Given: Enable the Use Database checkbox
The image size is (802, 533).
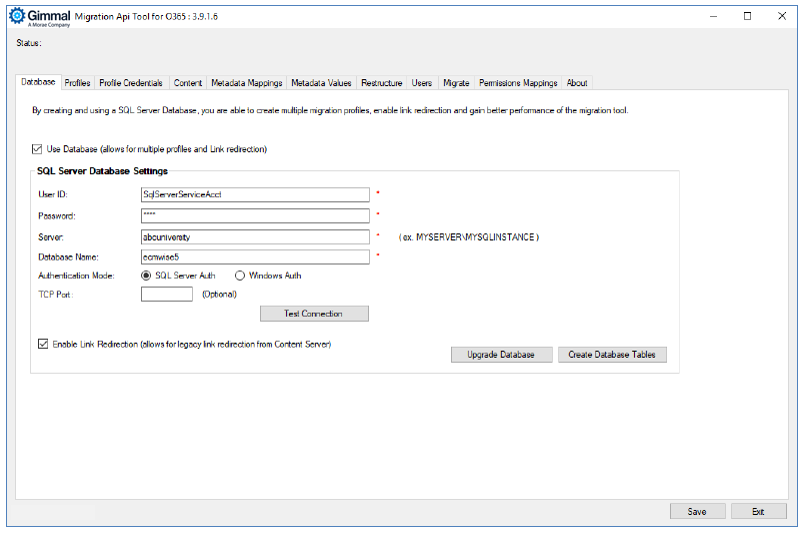Looking at the screenshot, I should (x=39, y=149).
